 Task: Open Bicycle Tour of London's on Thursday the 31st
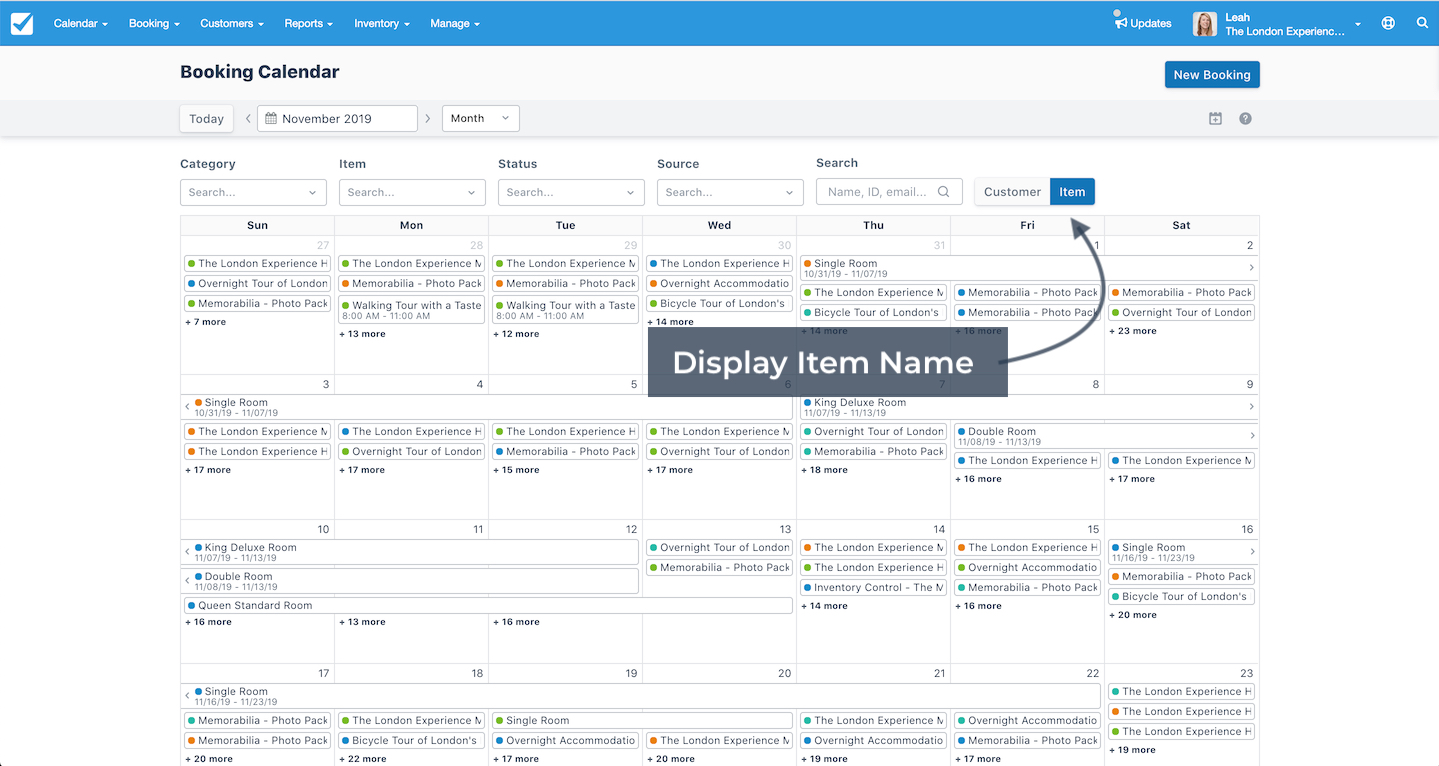tap(873, 312)
